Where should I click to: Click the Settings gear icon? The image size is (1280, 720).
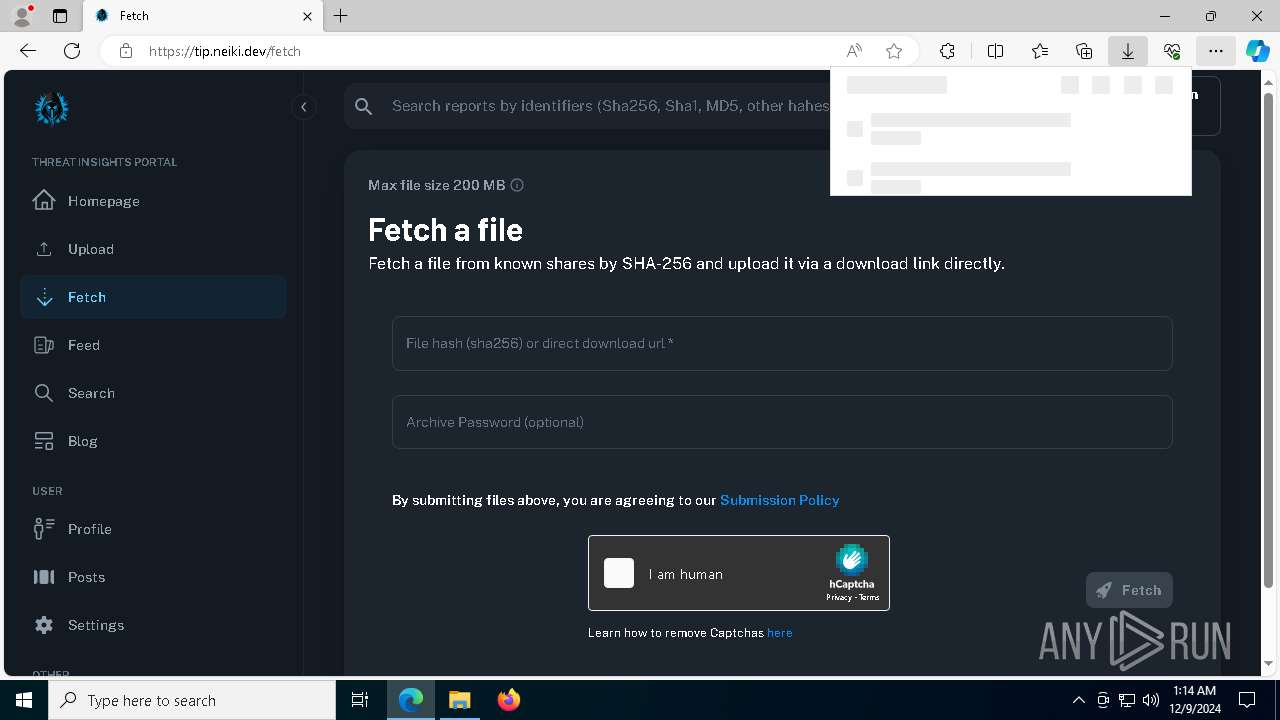44,625
